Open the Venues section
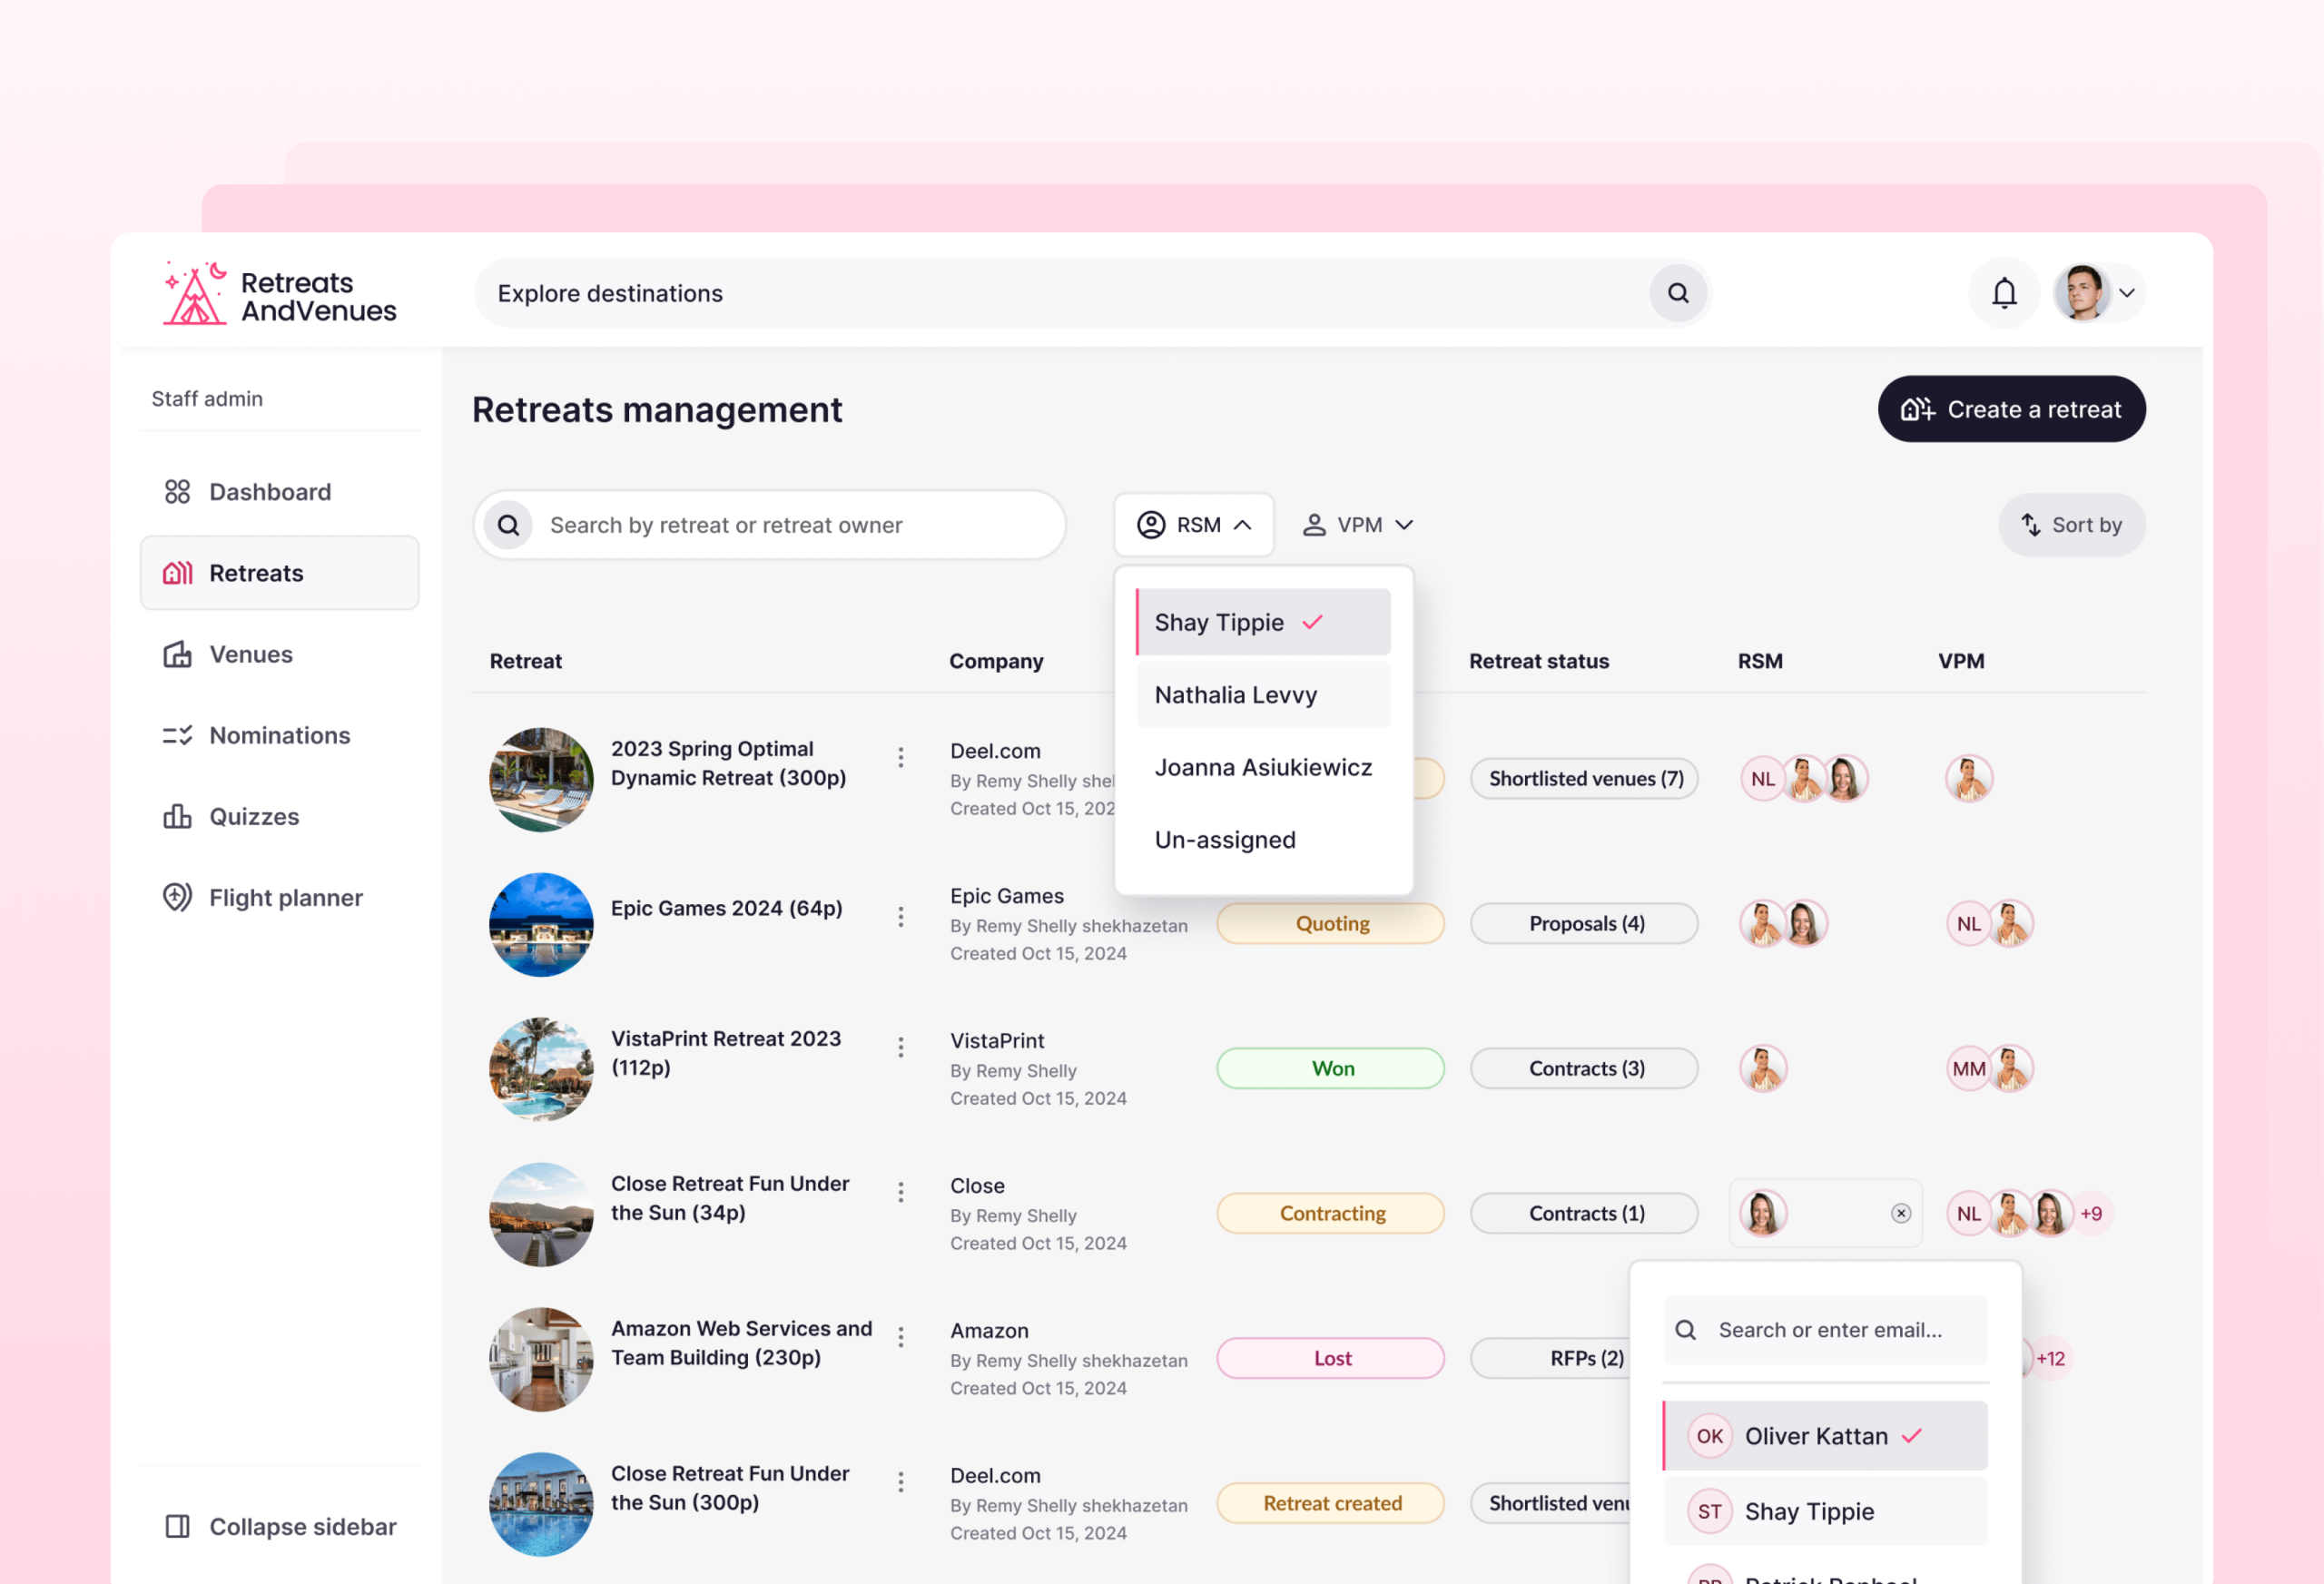Image resolution: width=2324 pixels, height=1584 pixels. [250, 654]
